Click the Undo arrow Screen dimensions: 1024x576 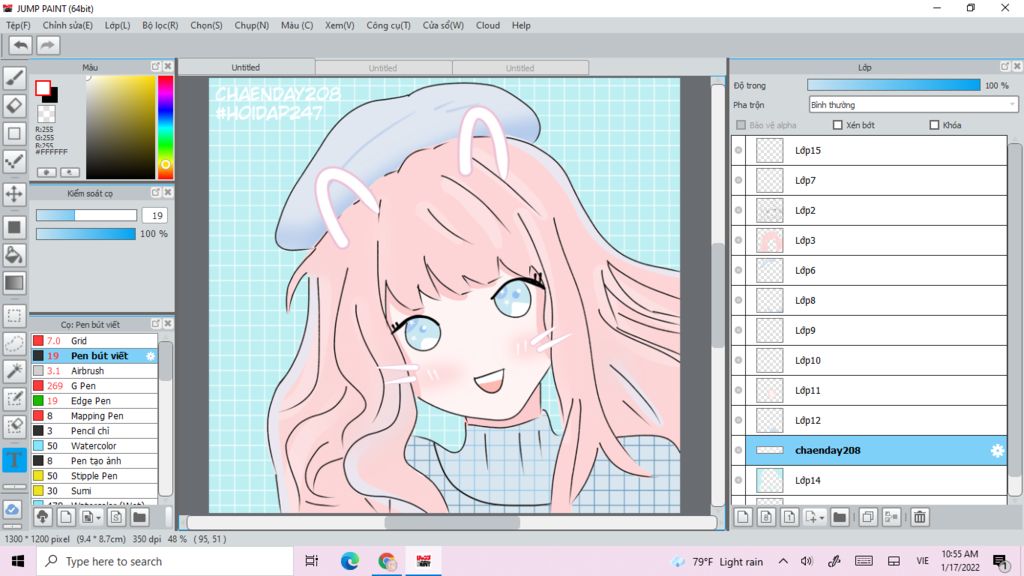tap(20, 45)
